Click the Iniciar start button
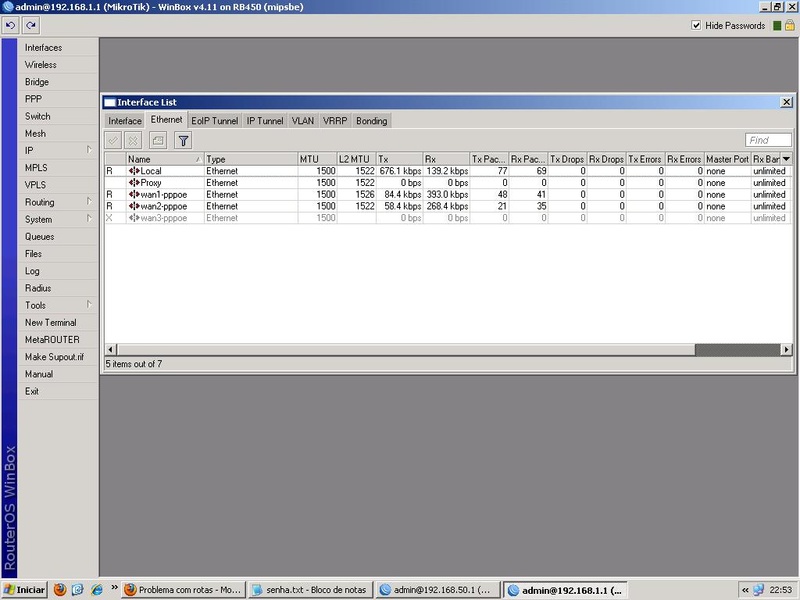The width and height of the screenshot is (800, 600). pyautogui.click(x=24, y=590)
